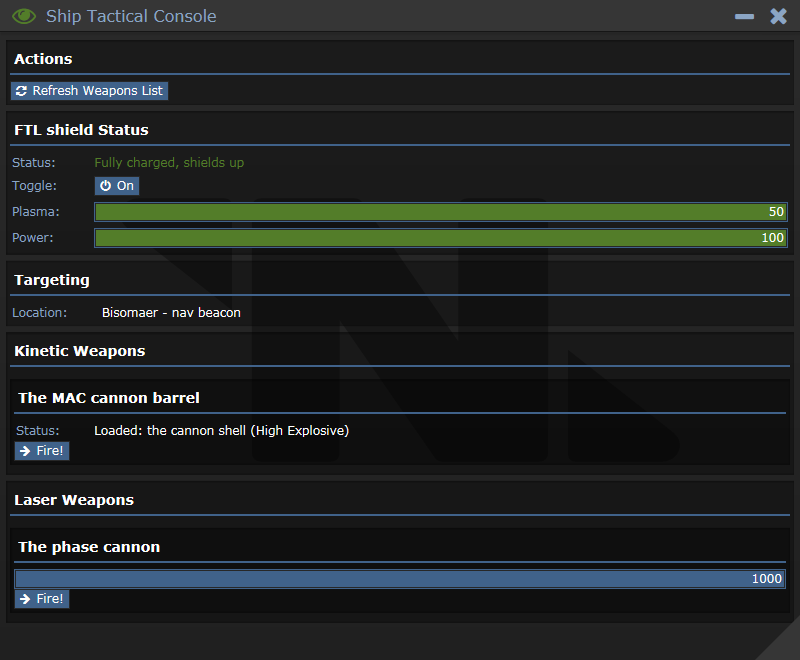This screenshot has width=800, height=660.
Task: Click the 'The MAC cannon barrel' heading
Action: 109,398
